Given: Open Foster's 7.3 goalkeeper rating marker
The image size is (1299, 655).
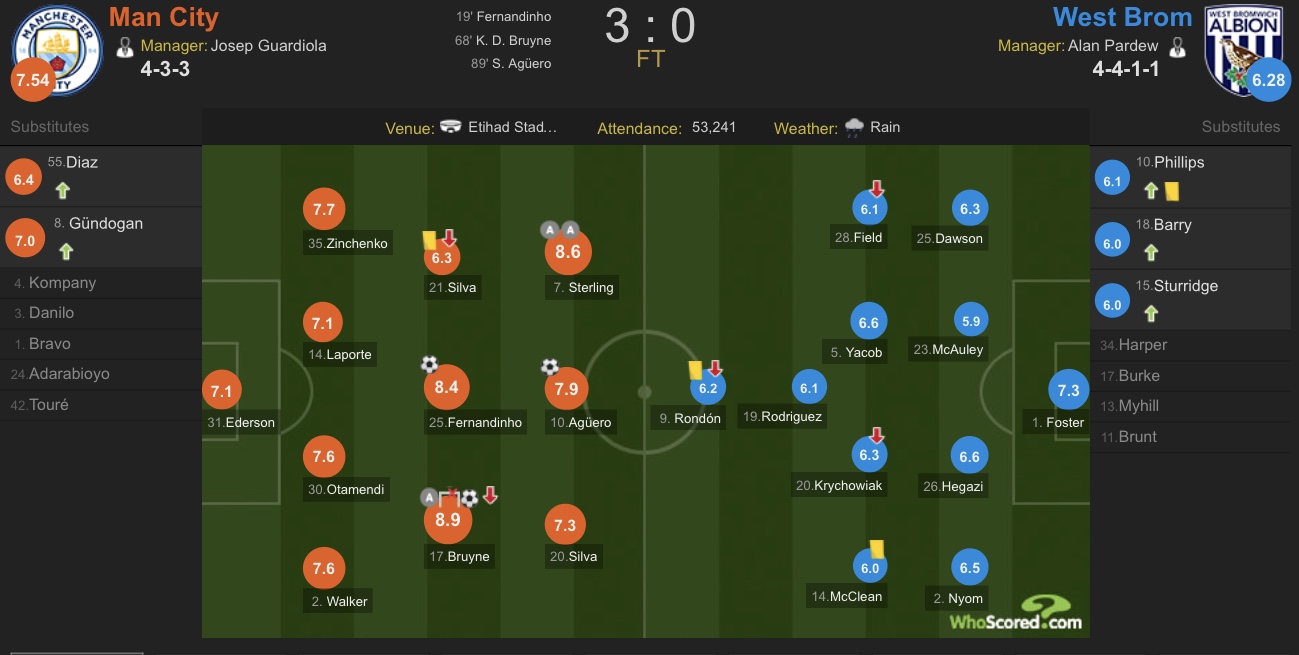Looking at the screenshot, I should coord(1068,390).
